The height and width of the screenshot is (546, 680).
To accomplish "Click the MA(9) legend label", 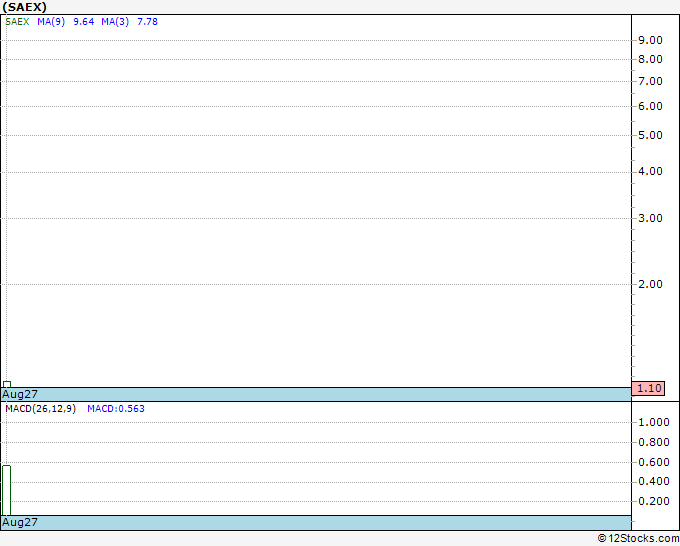I will click(51, 22).
